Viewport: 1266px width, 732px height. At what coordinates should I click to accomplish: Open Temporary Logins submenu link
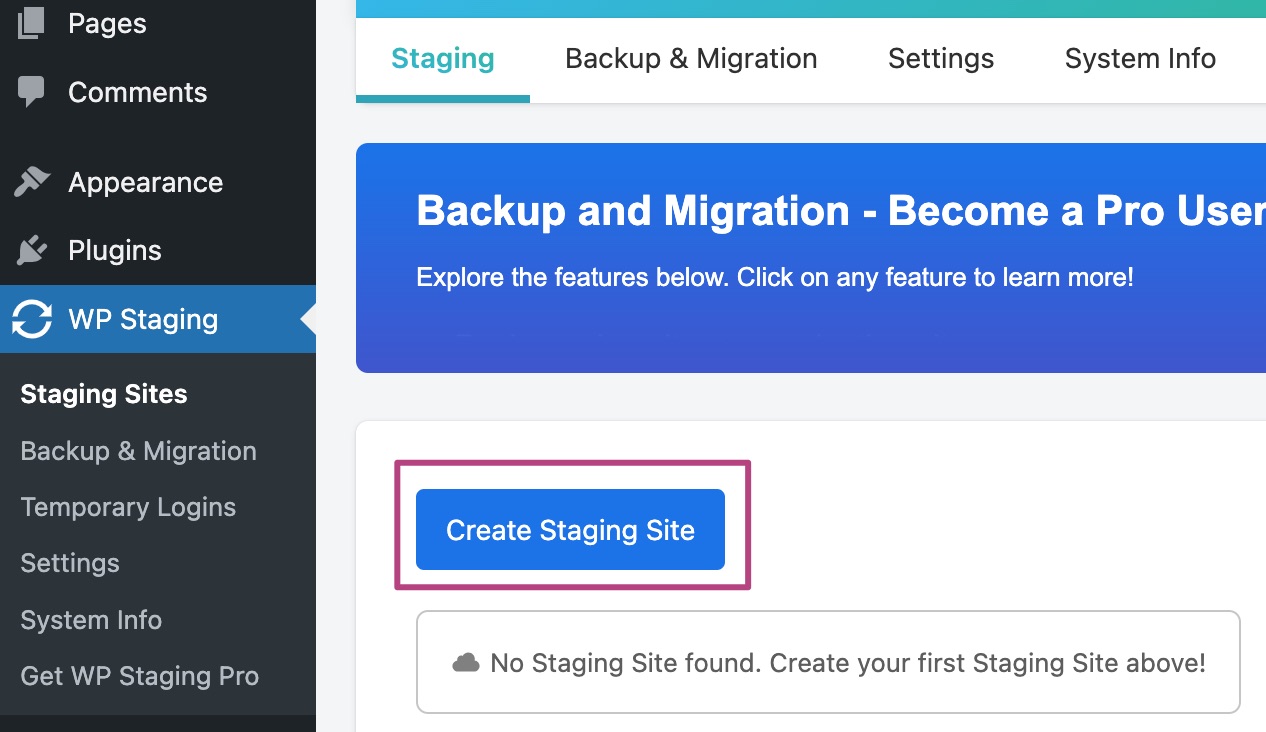click(128, 507)
